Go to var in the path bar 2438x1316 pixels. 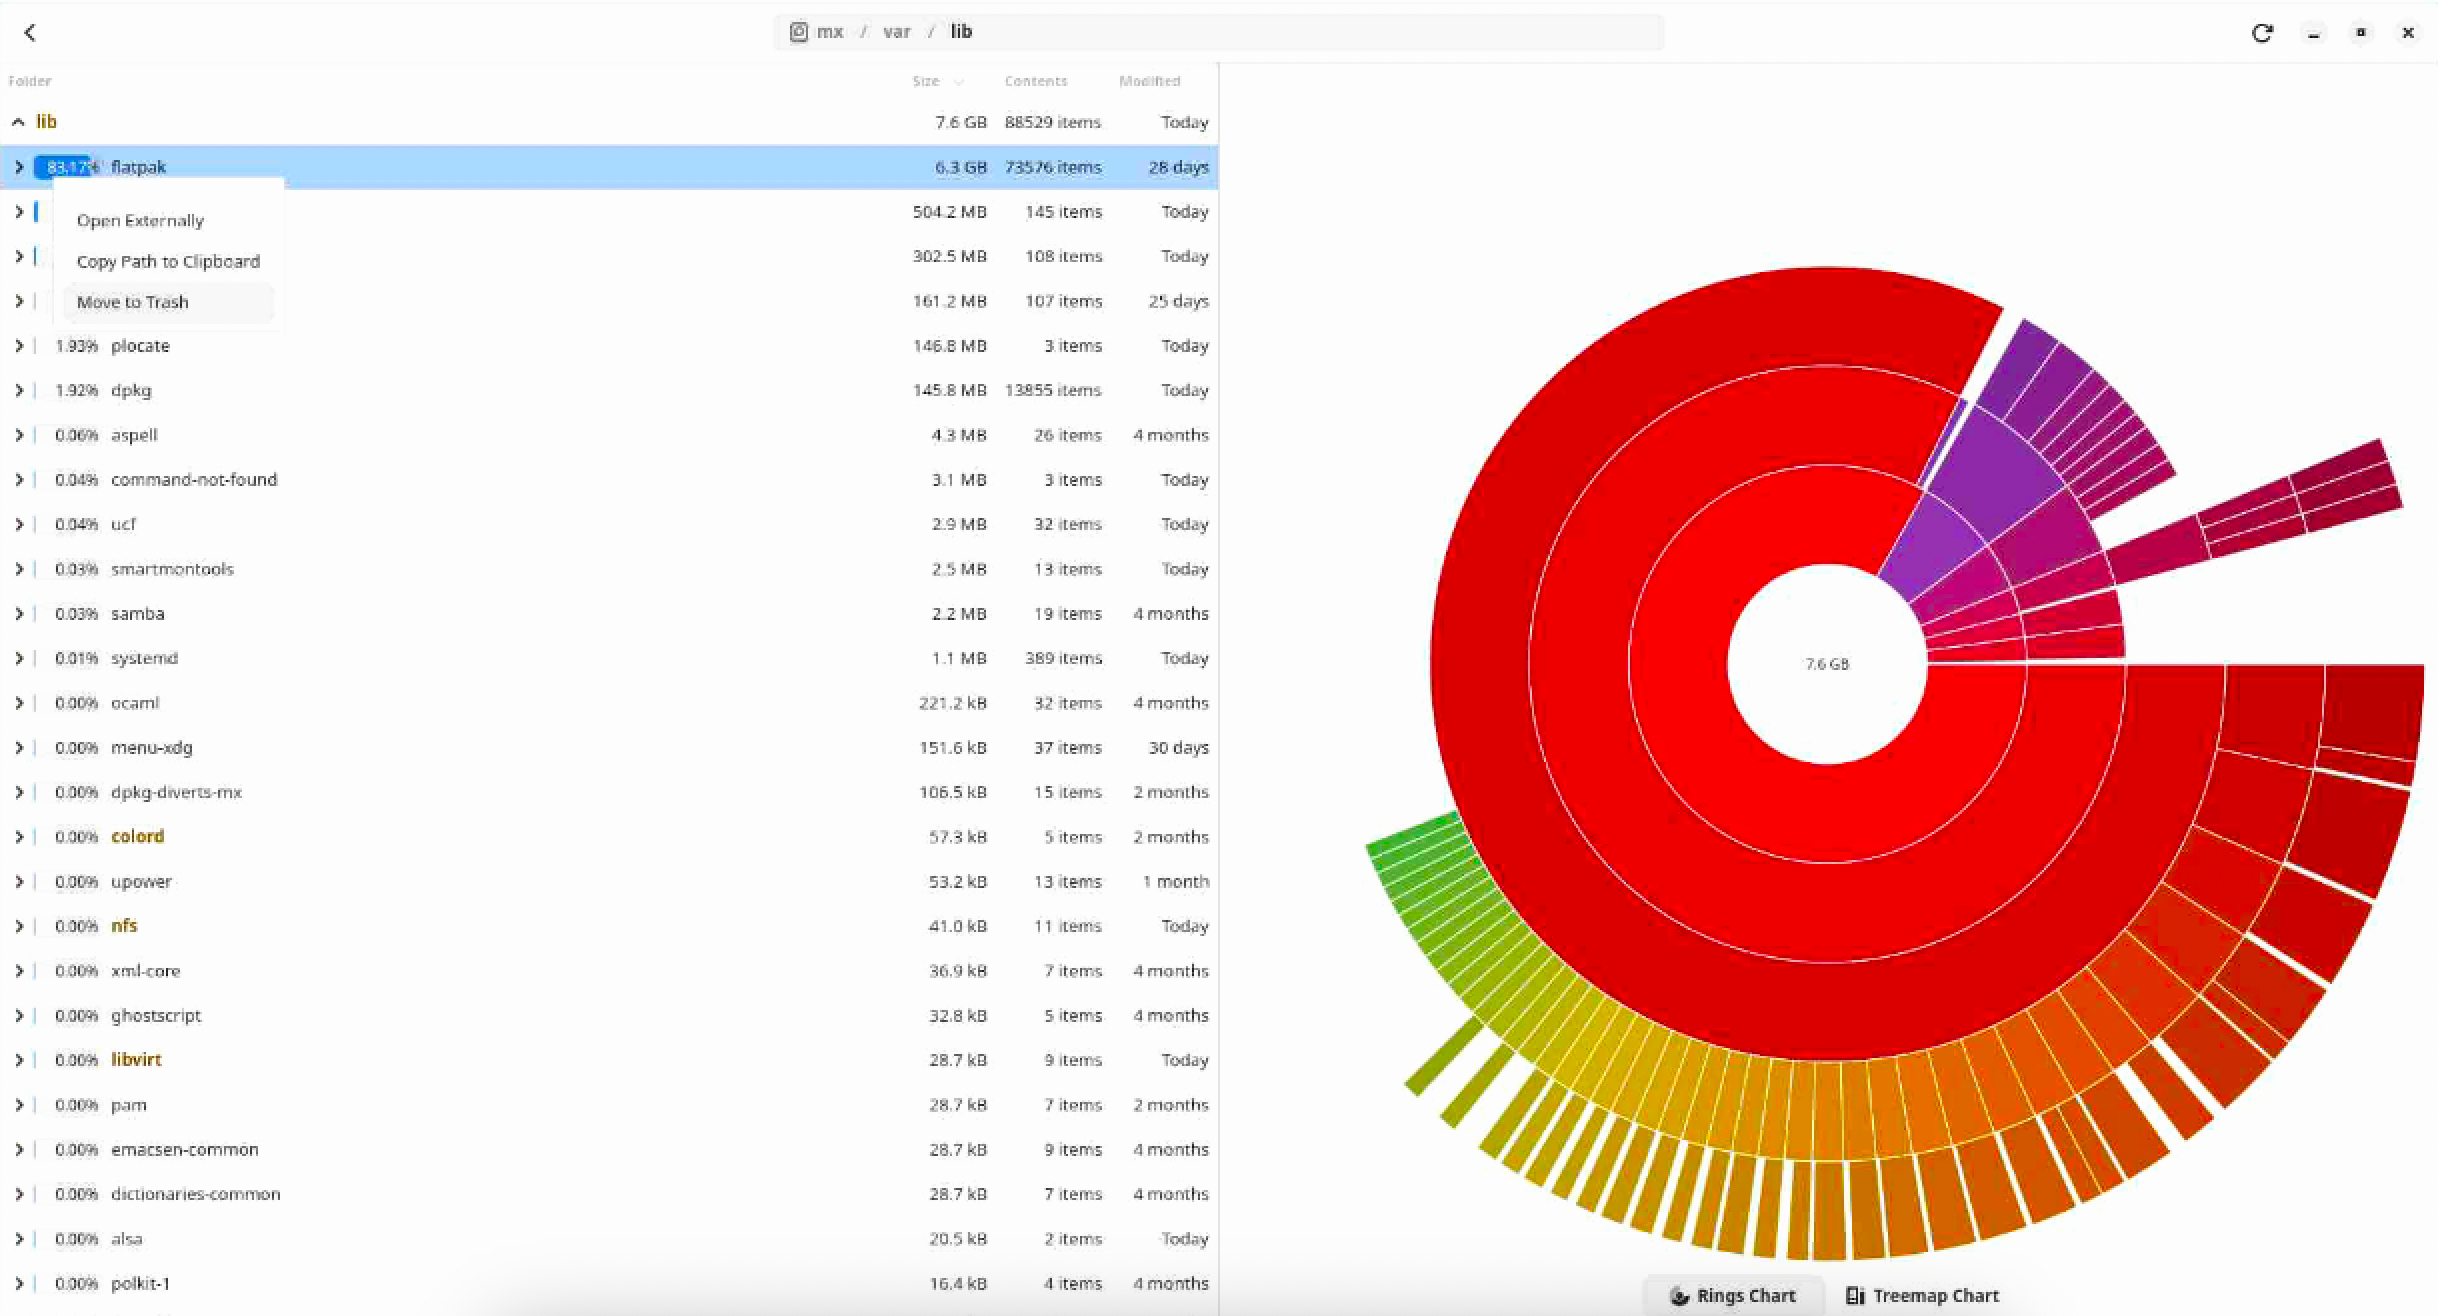coord(897,32)
